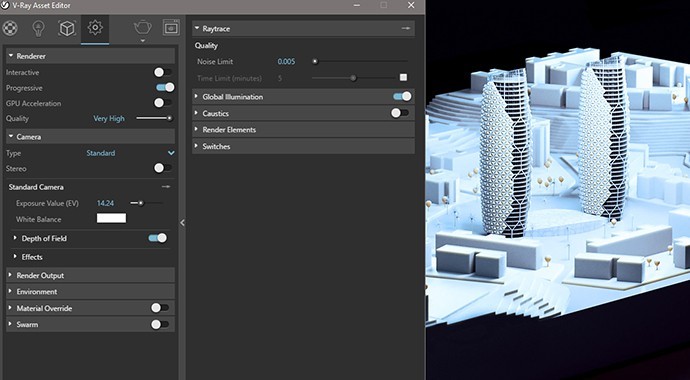The height and width of the screenshot is (380, 690).
Task: Click the V-Ray logo in title bar
Action: coord(5,5)
